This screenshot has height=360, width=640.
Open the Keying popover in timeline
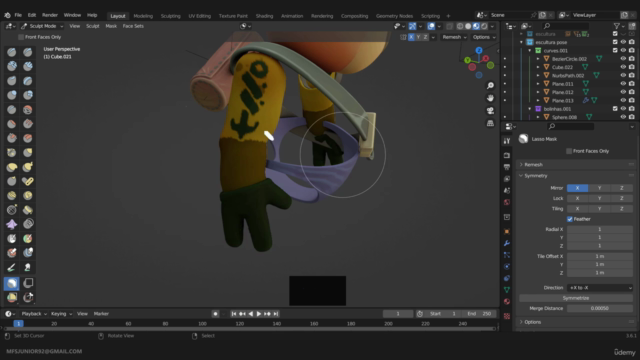(x=61, y=313)
